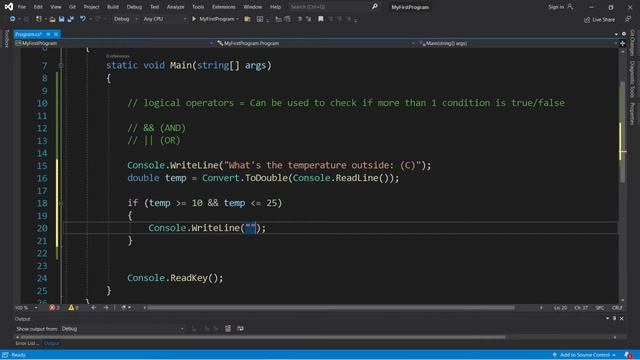Collapse the Main method outlining toggle
Viewport: 640px width, 360px height.
(61, 65)
